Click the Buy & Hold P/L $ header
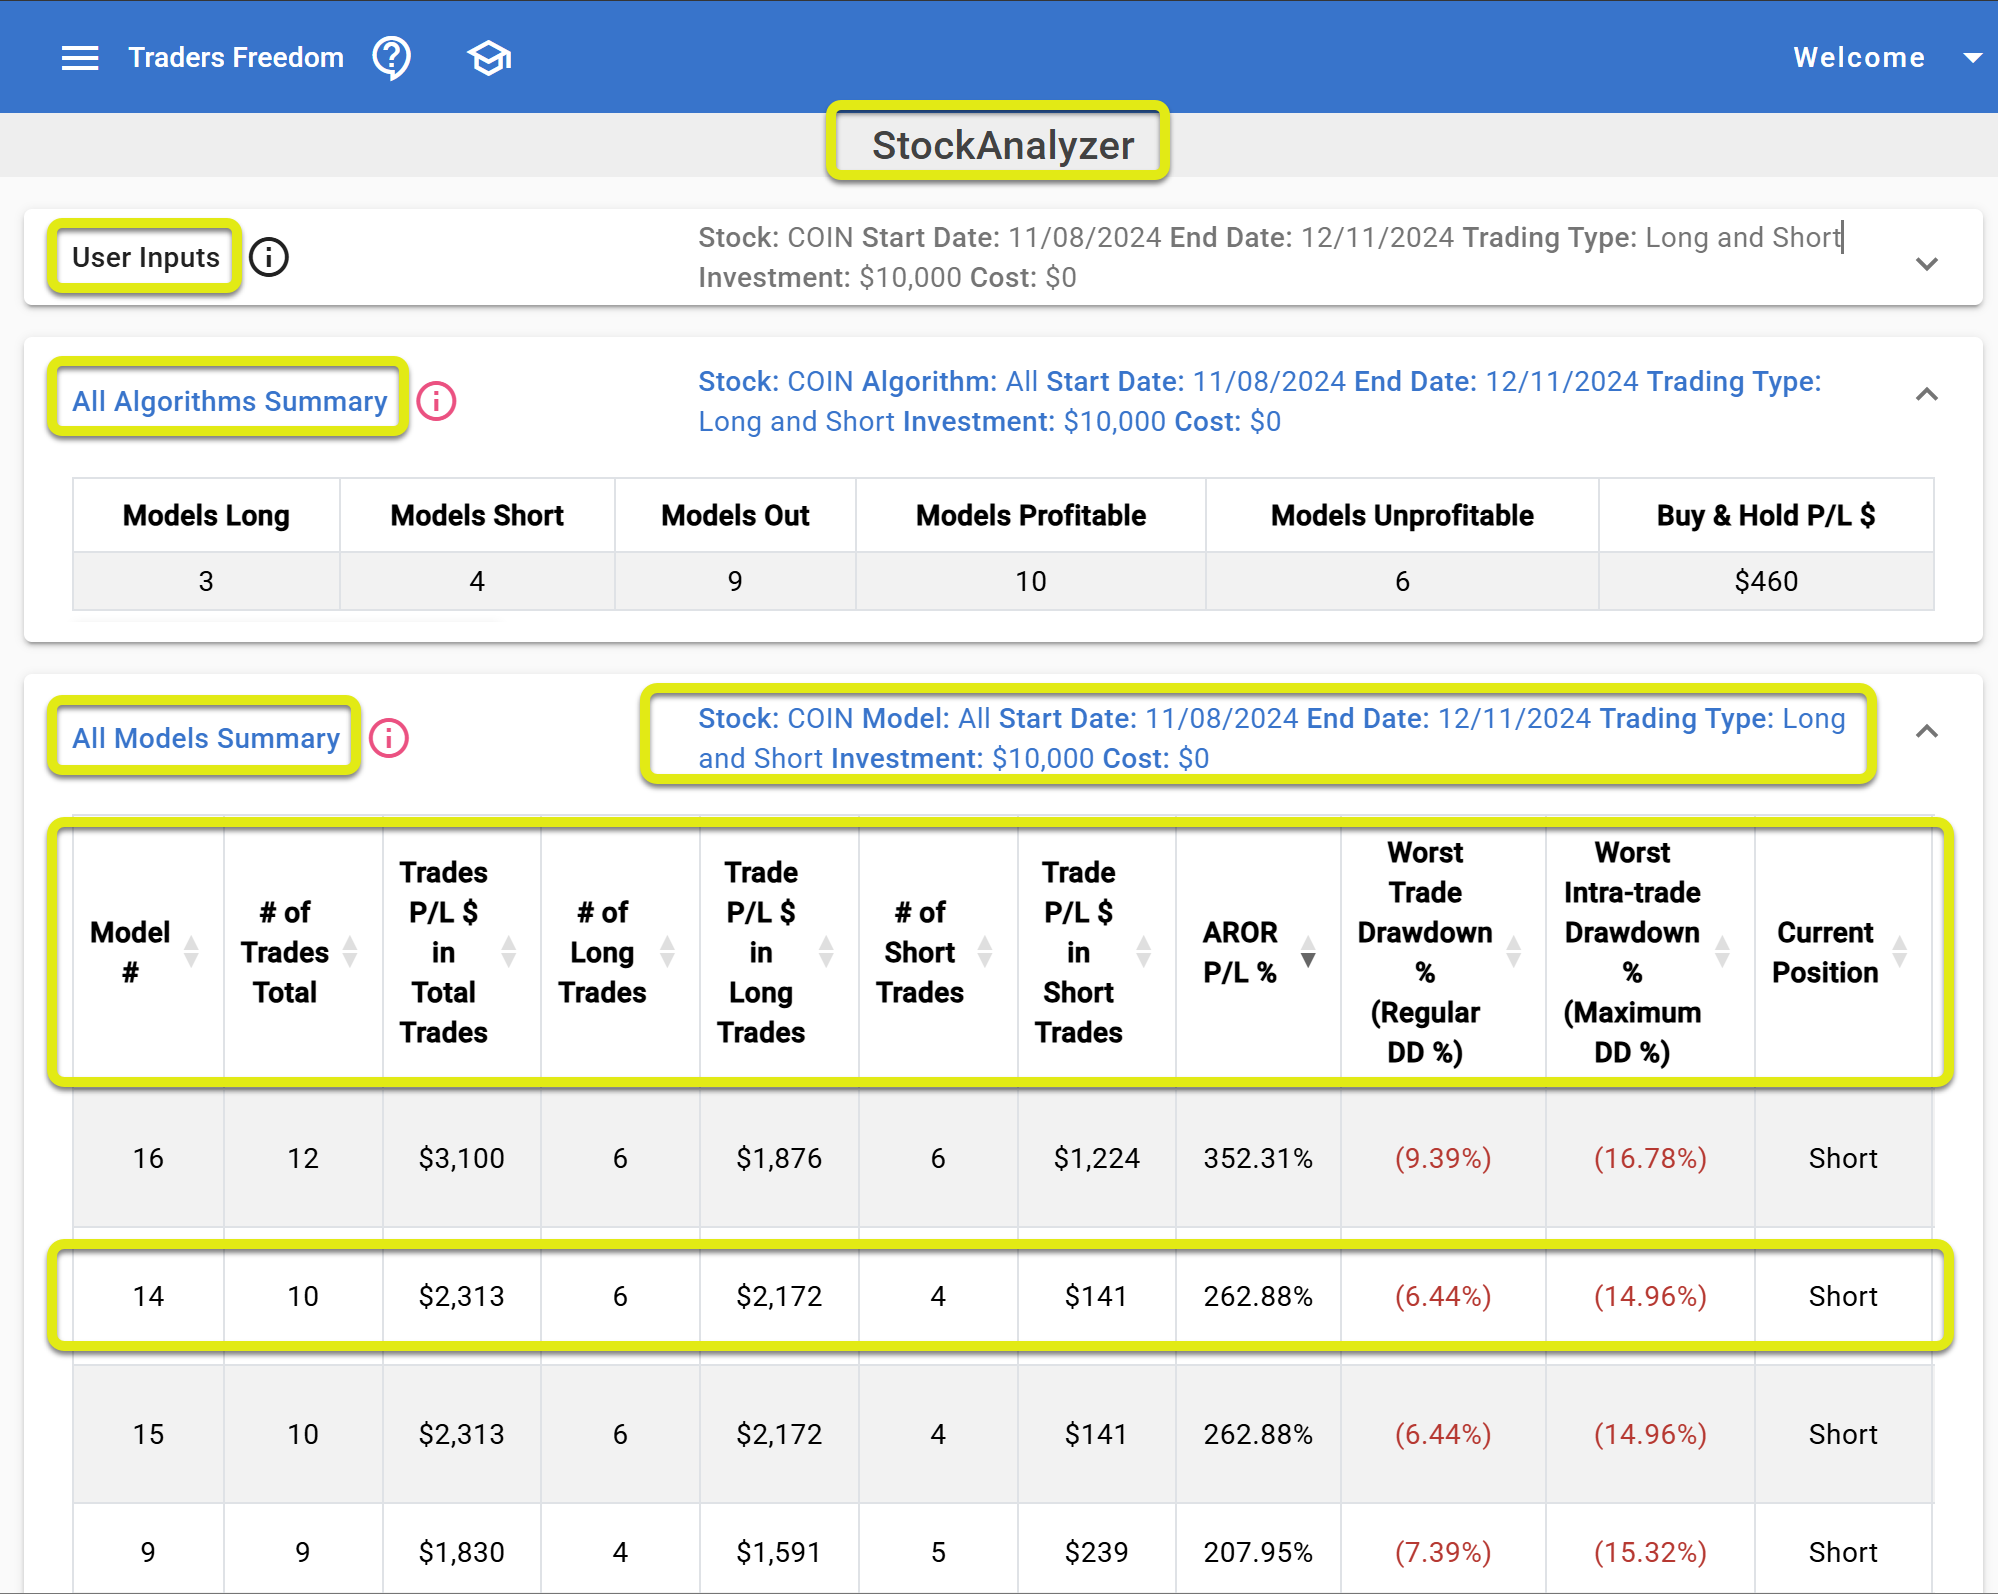 click(x=1766, y=515)
